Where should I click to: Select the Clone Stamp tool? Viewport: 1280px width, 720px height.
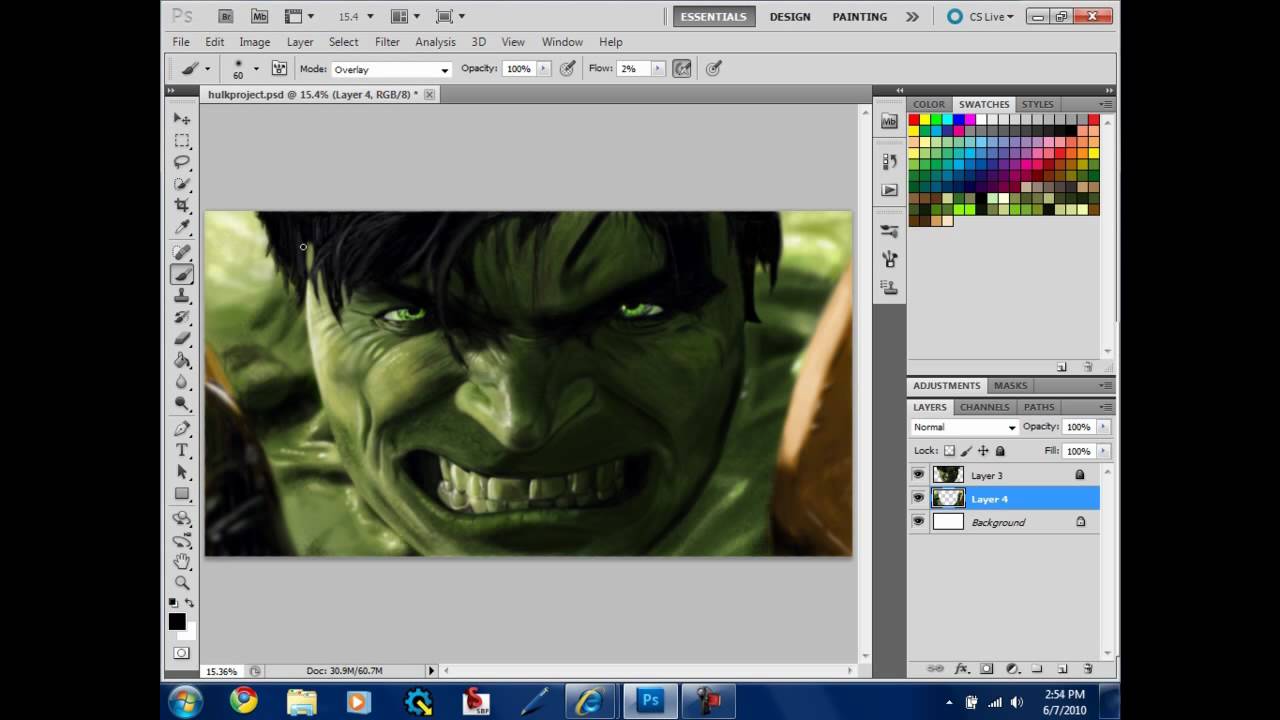[182, 296]
